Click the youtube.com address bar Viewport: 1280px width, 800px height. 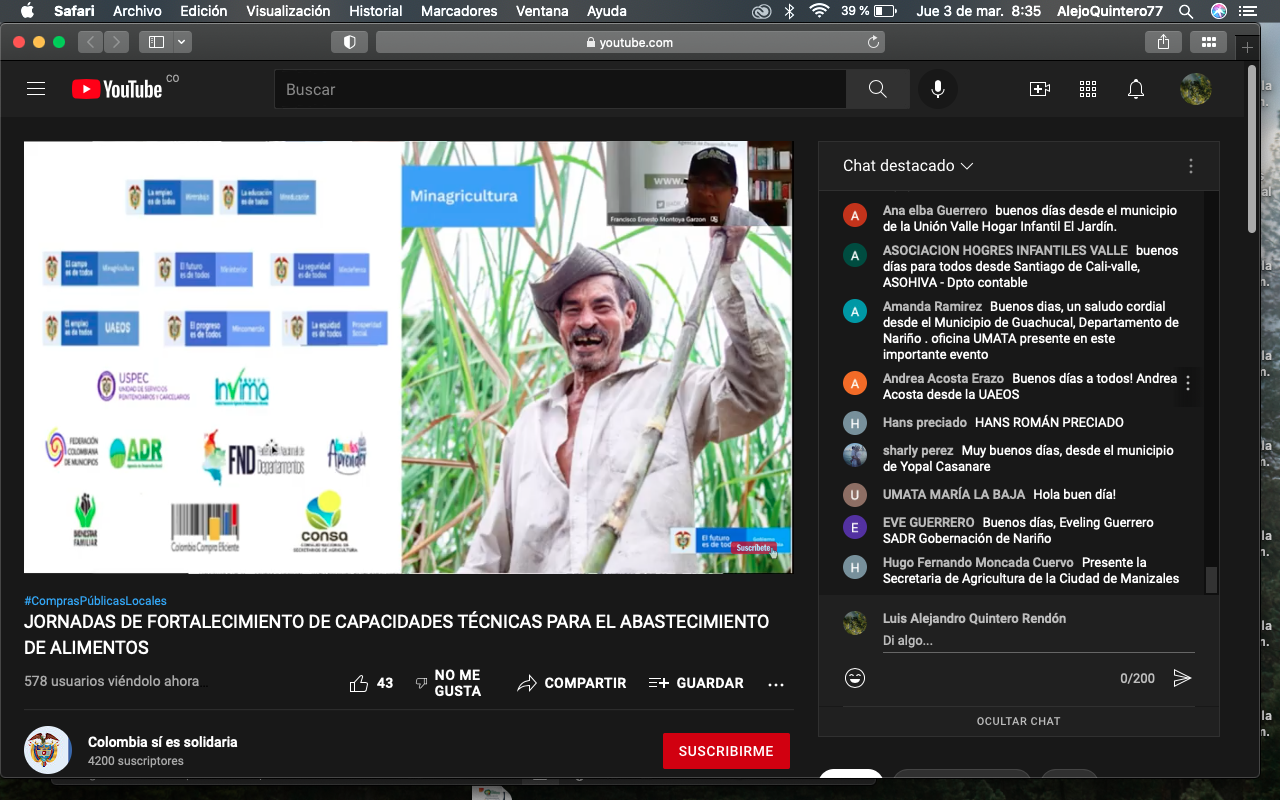630,42
